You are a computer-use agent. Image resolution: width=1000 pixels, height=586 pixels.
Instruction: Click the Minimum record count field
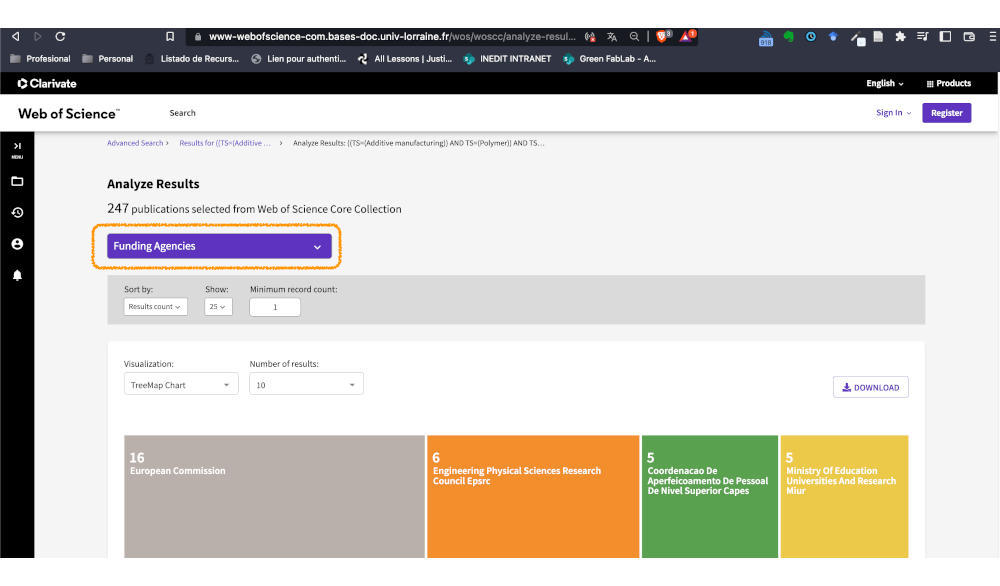274,307
